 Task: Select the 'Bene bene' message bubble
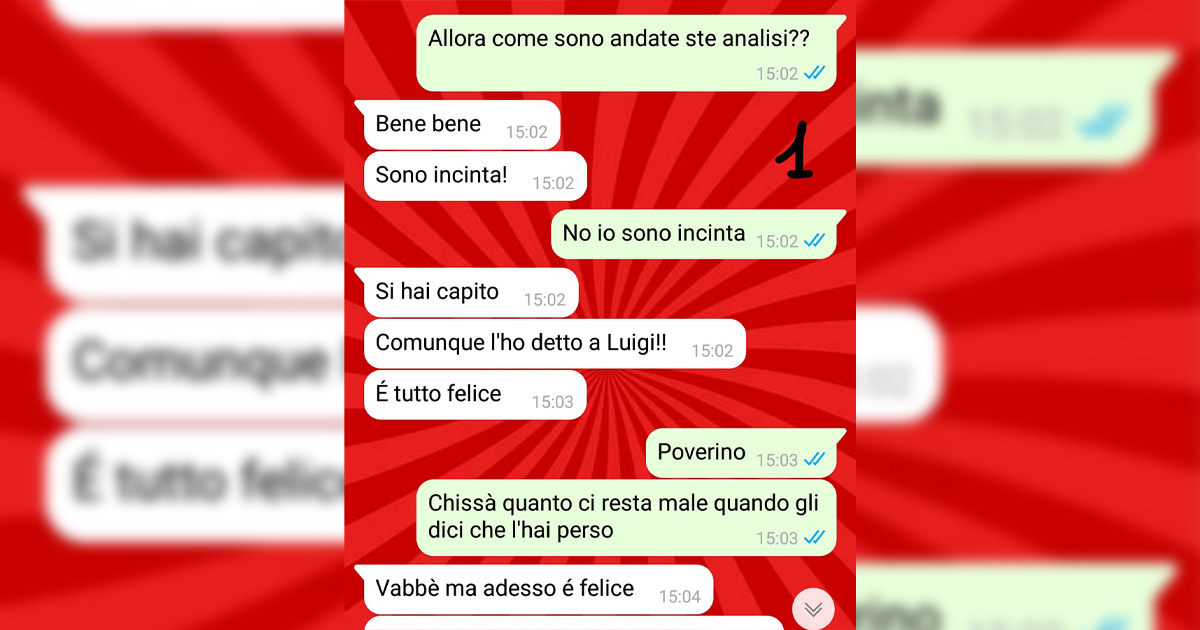pyautogui.click(x=461, y=125)
